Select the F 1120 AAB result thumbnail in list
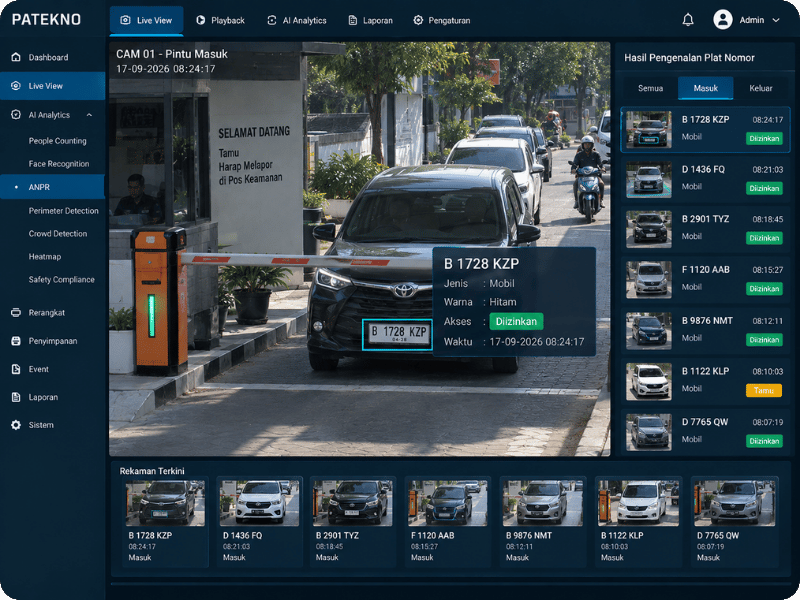Image resolution: width=800 pixels, height=600 pixels. [x=649, y=279]
